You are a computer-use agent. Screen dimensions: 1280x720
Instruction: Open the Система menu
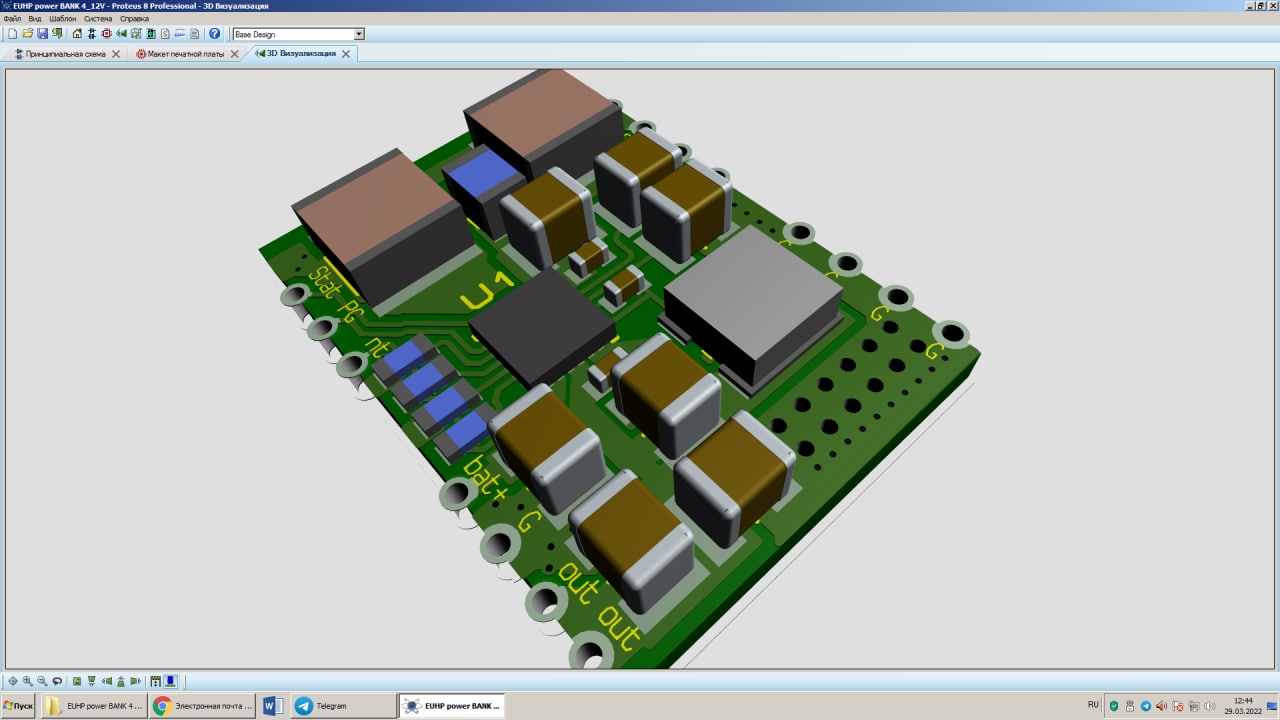tap(98, 19)
